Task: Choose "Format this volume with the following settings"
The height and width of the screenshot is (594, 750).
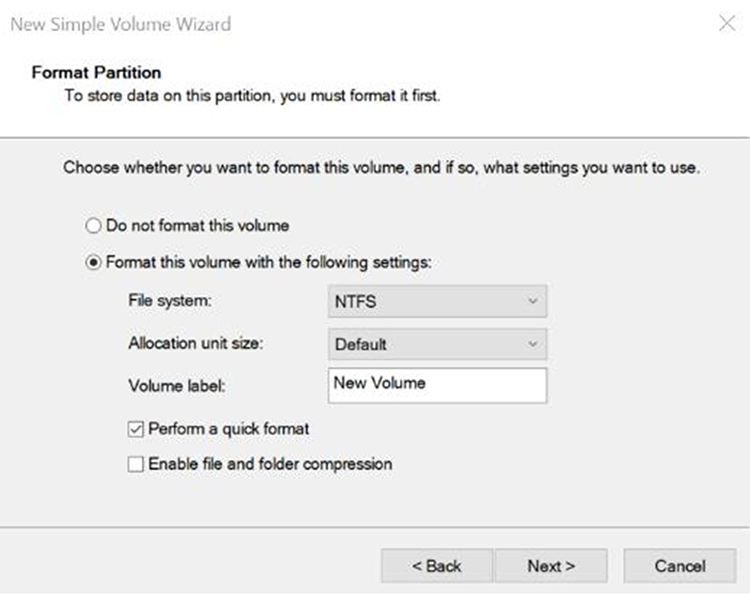Action: pos(94,262)
